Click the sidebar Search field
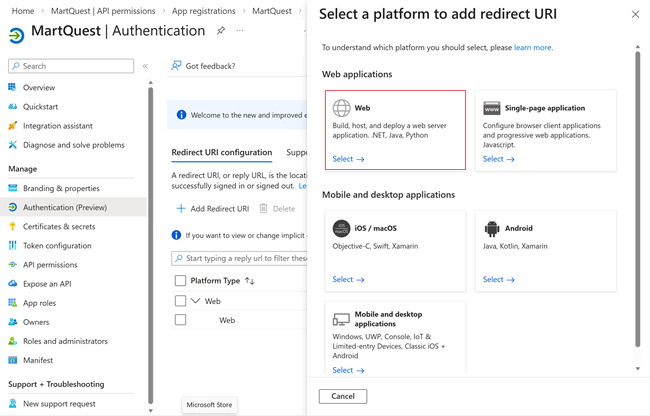 [x=71, y=66]
